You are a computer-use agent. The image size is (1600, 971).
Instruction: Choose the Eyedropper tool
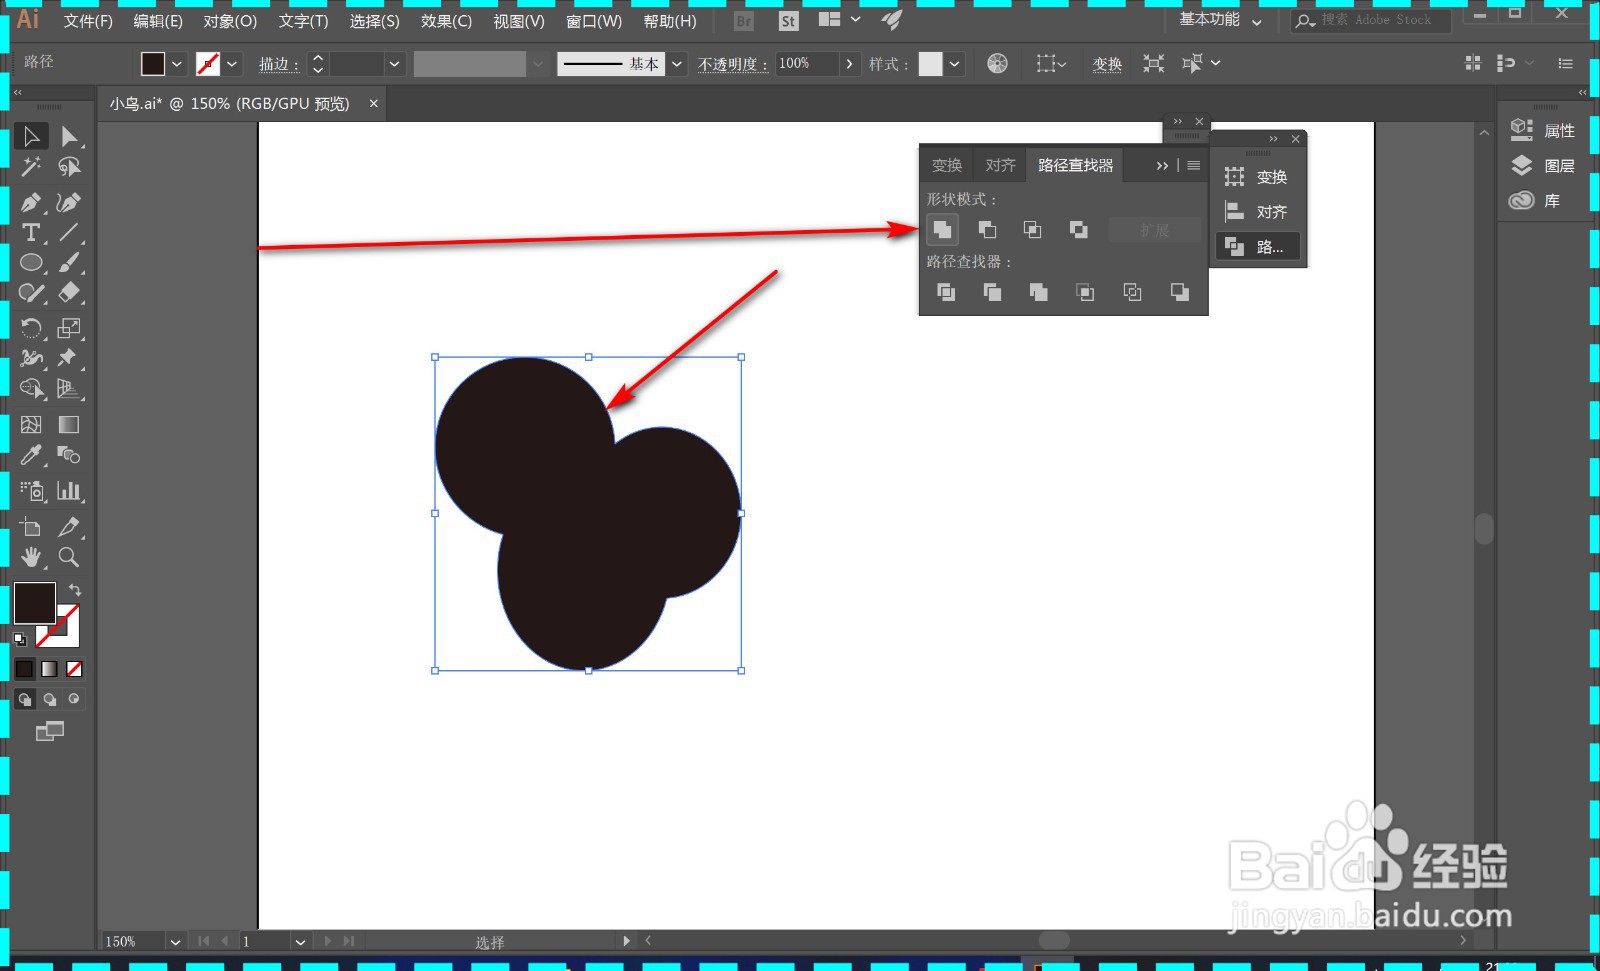pyautogui.click(x=31, y=456)
